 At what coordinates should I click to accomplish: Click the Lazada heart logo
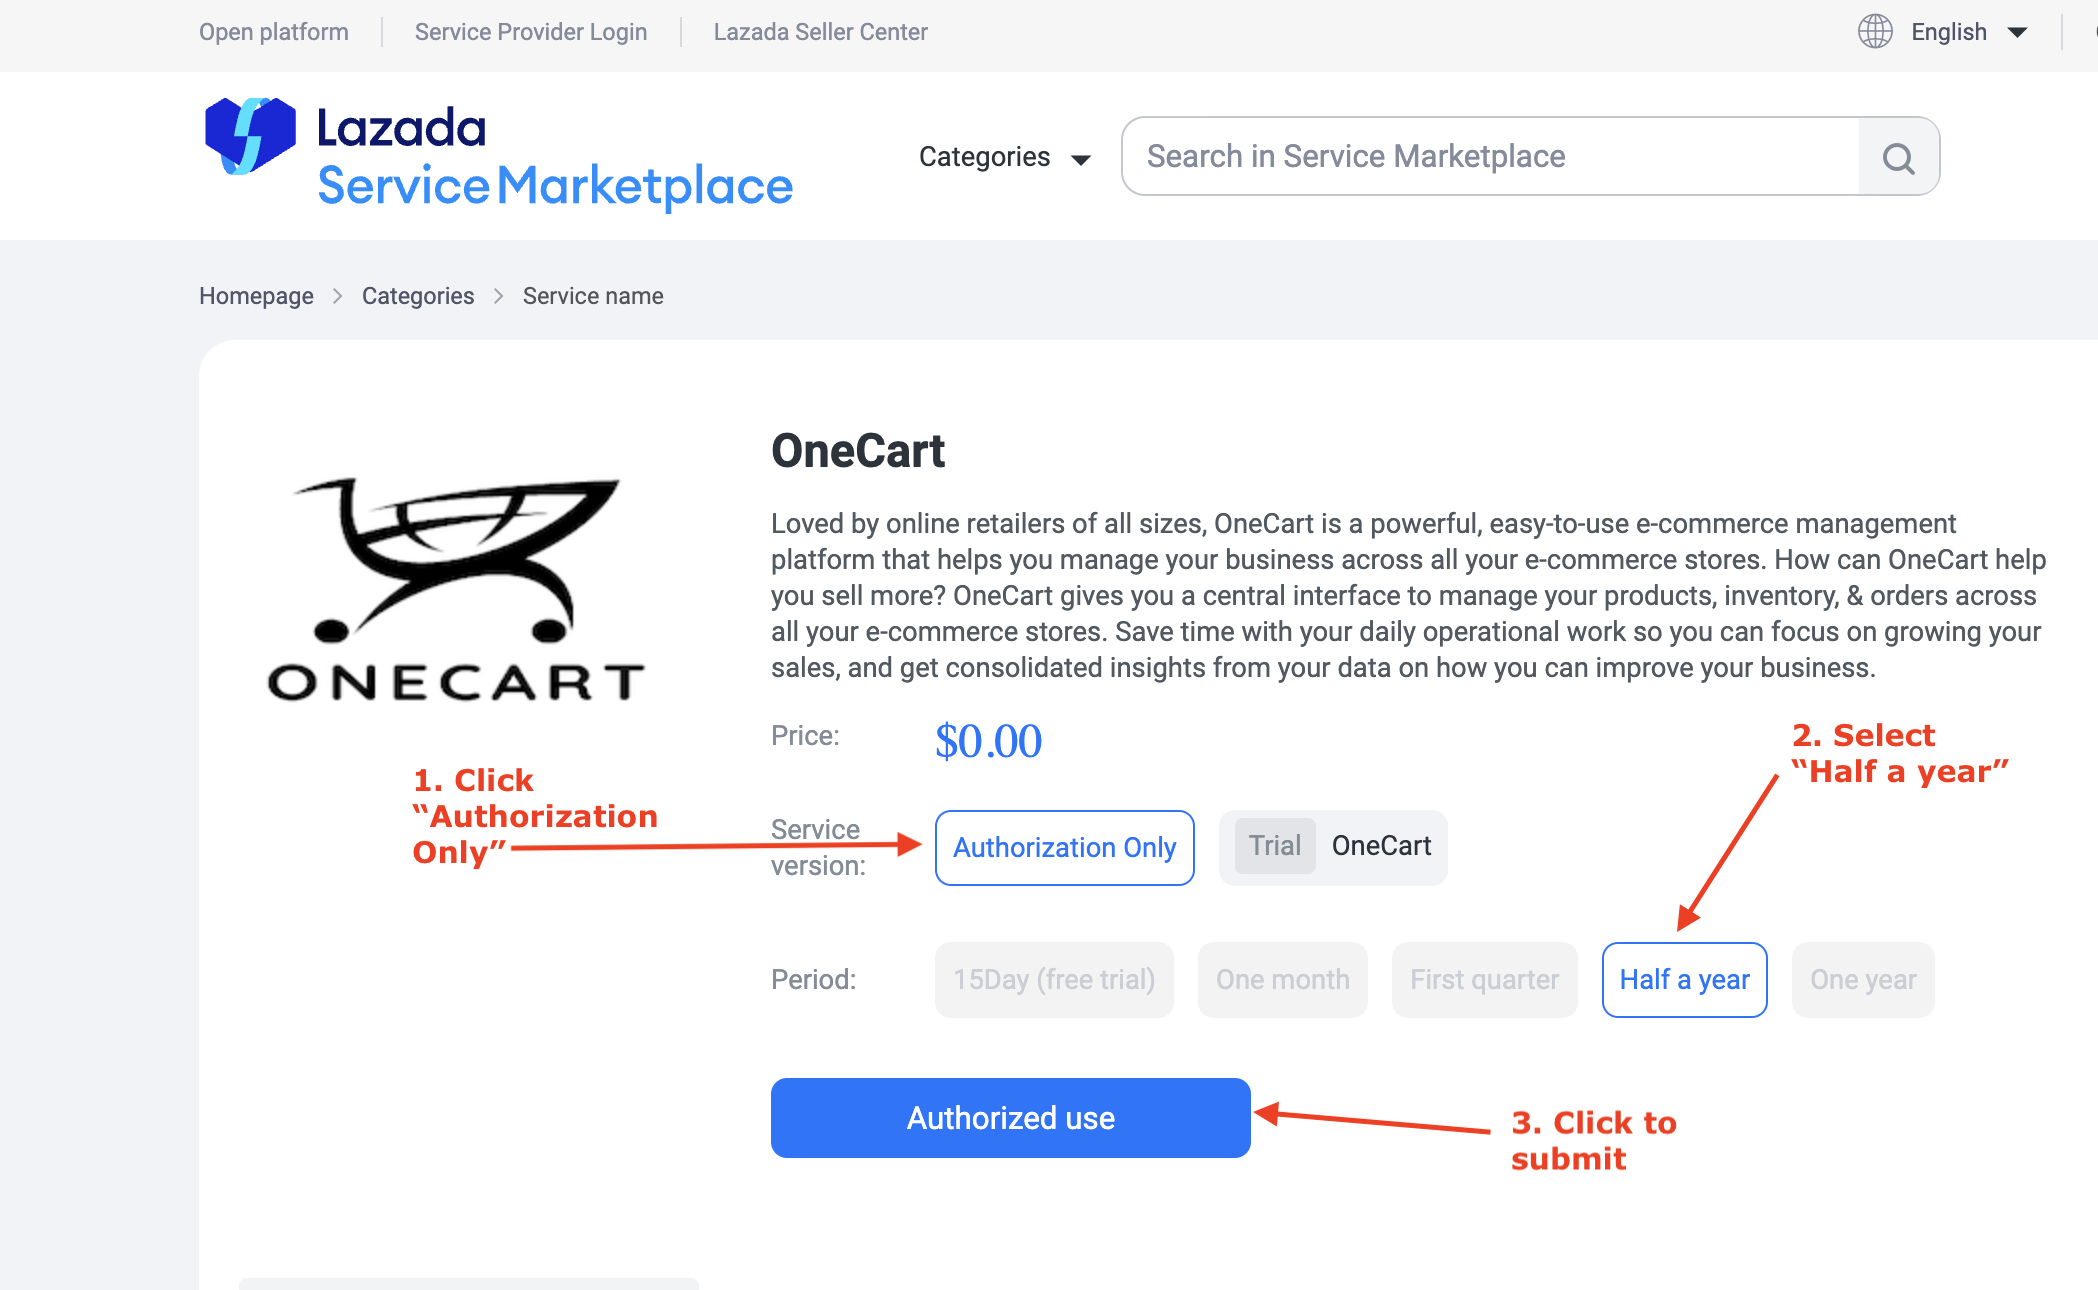(250, 135)
